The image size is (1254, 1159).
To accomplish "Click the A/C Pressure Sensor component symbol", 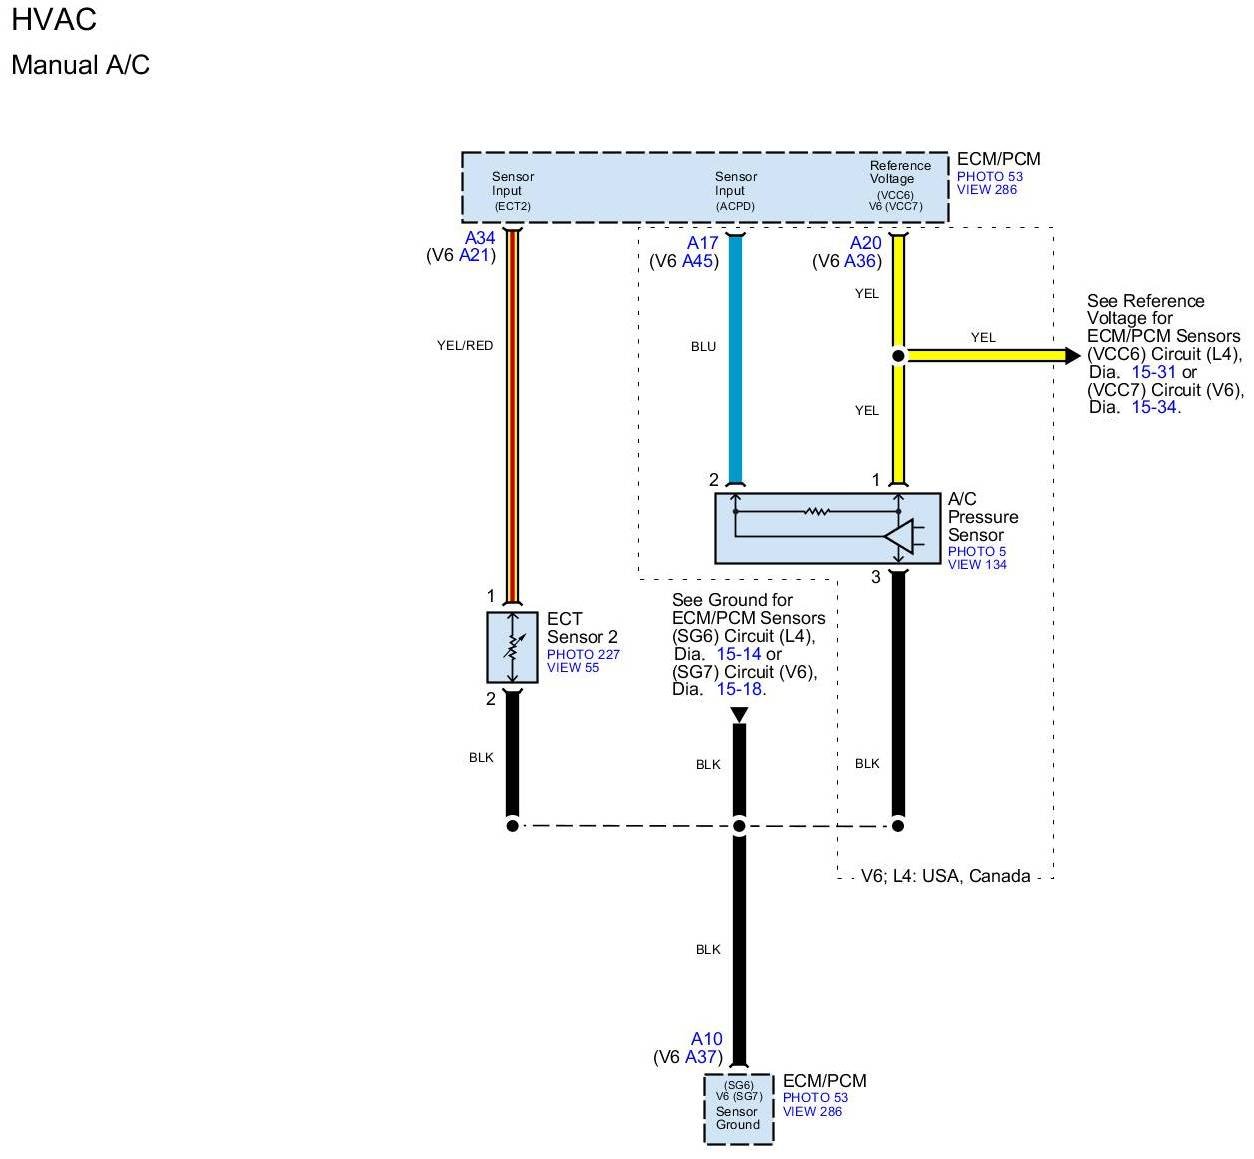I will (x=827, y=527).
